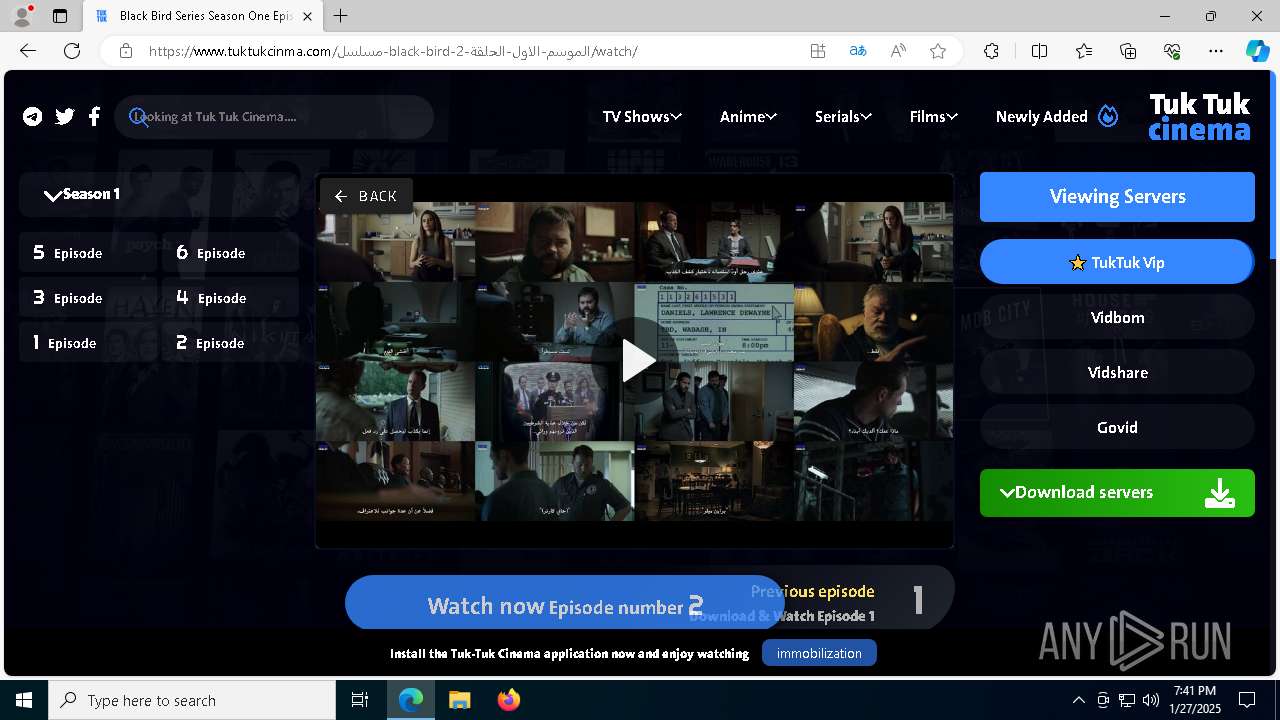Screen dimensions: 1280x720
Task: Open the notification center
Action: pyautogui.click(x=1247, y=700)
